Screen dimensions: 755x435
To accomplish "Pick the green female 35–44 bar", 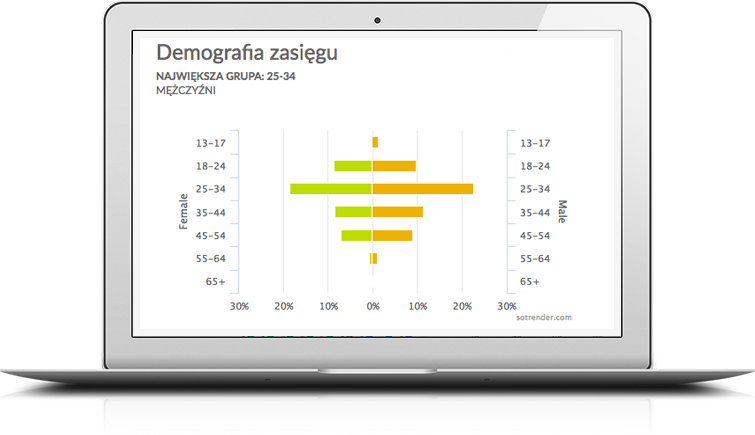I will pos(354,212).
